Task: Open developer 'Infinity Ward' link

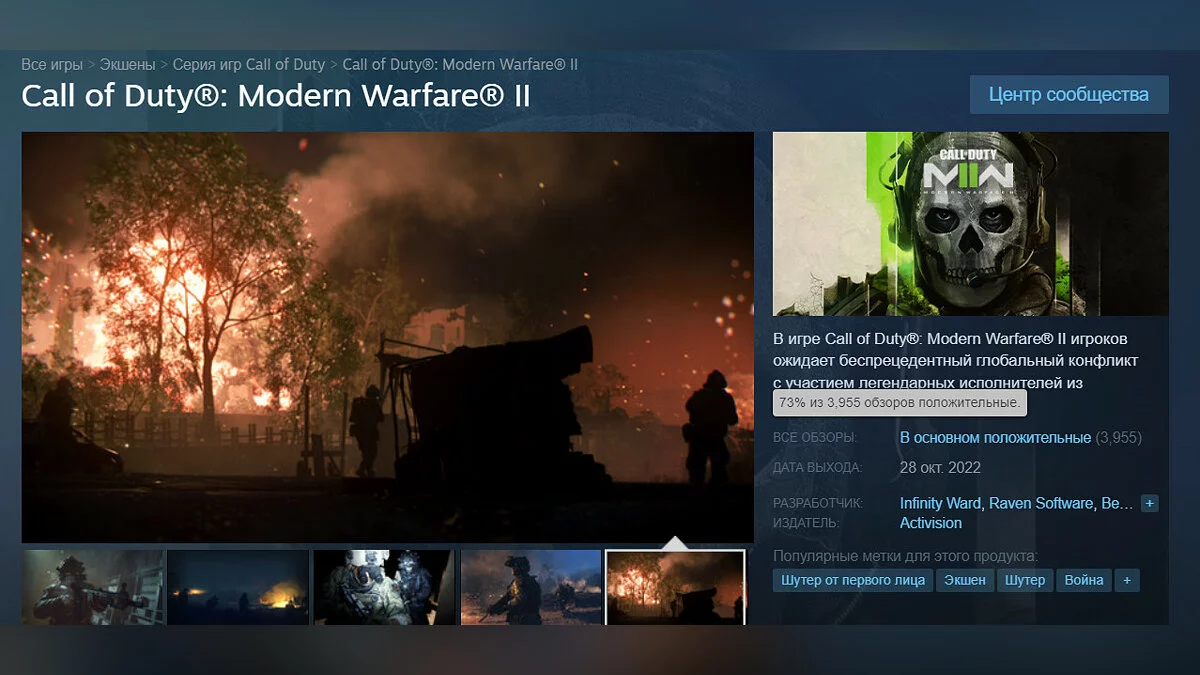Action: tap(940, 503)
